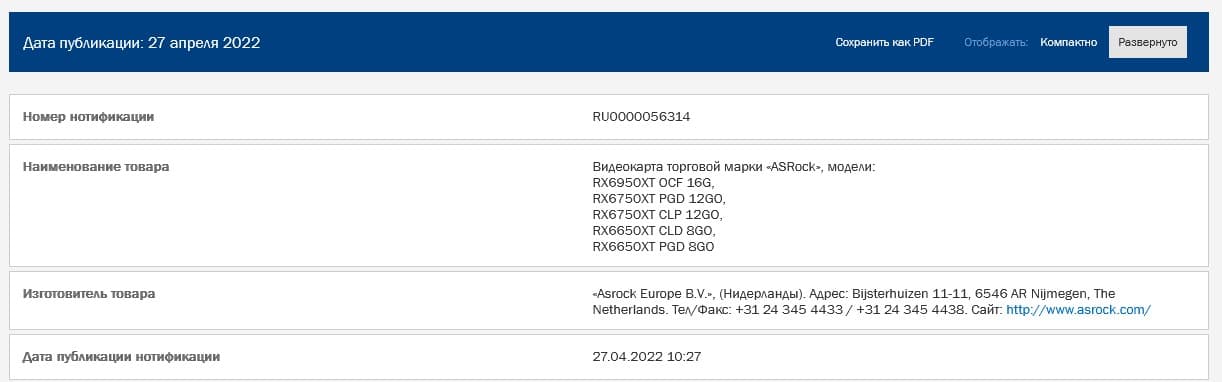Switch display to Компактно view

[1068, 43]
